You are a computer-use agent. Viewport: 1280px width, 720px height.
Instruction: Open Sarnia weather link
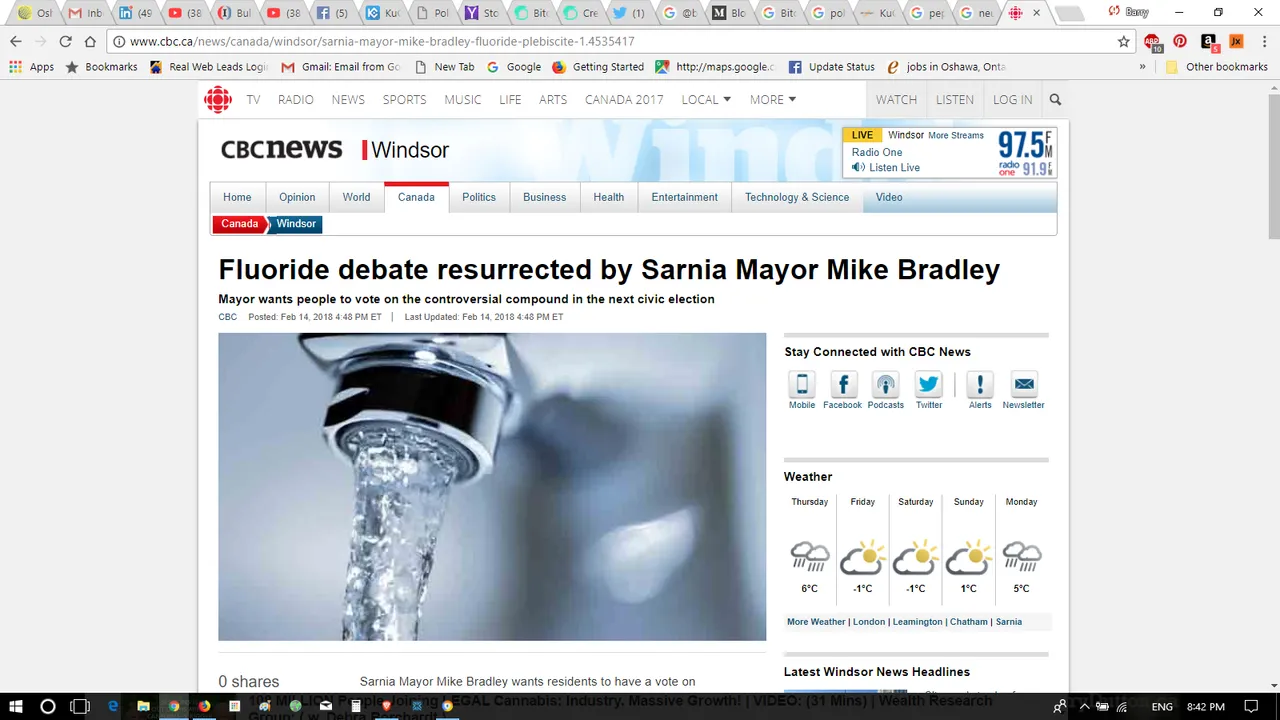pyautogui.click(x=1009, y=622)
